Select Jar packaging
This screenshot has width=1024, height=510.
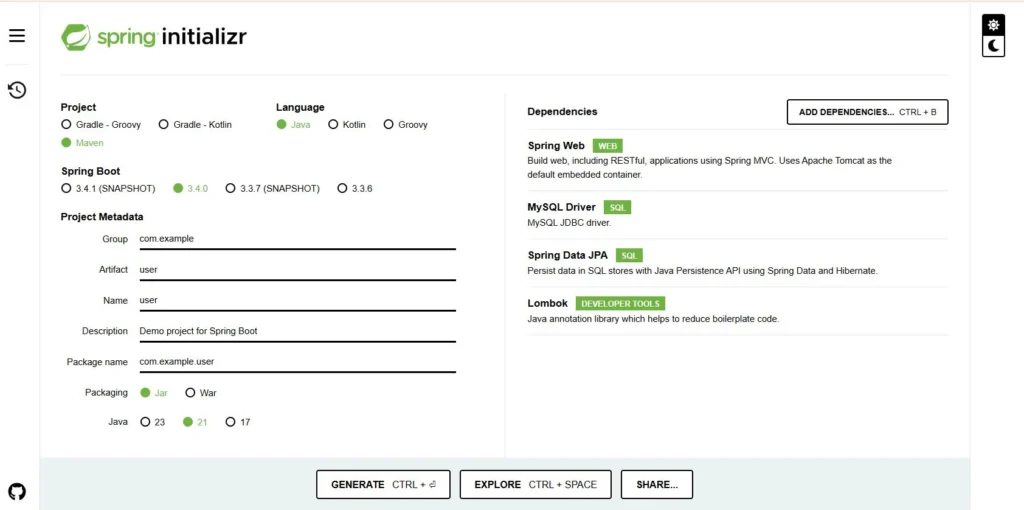[154, 393]
